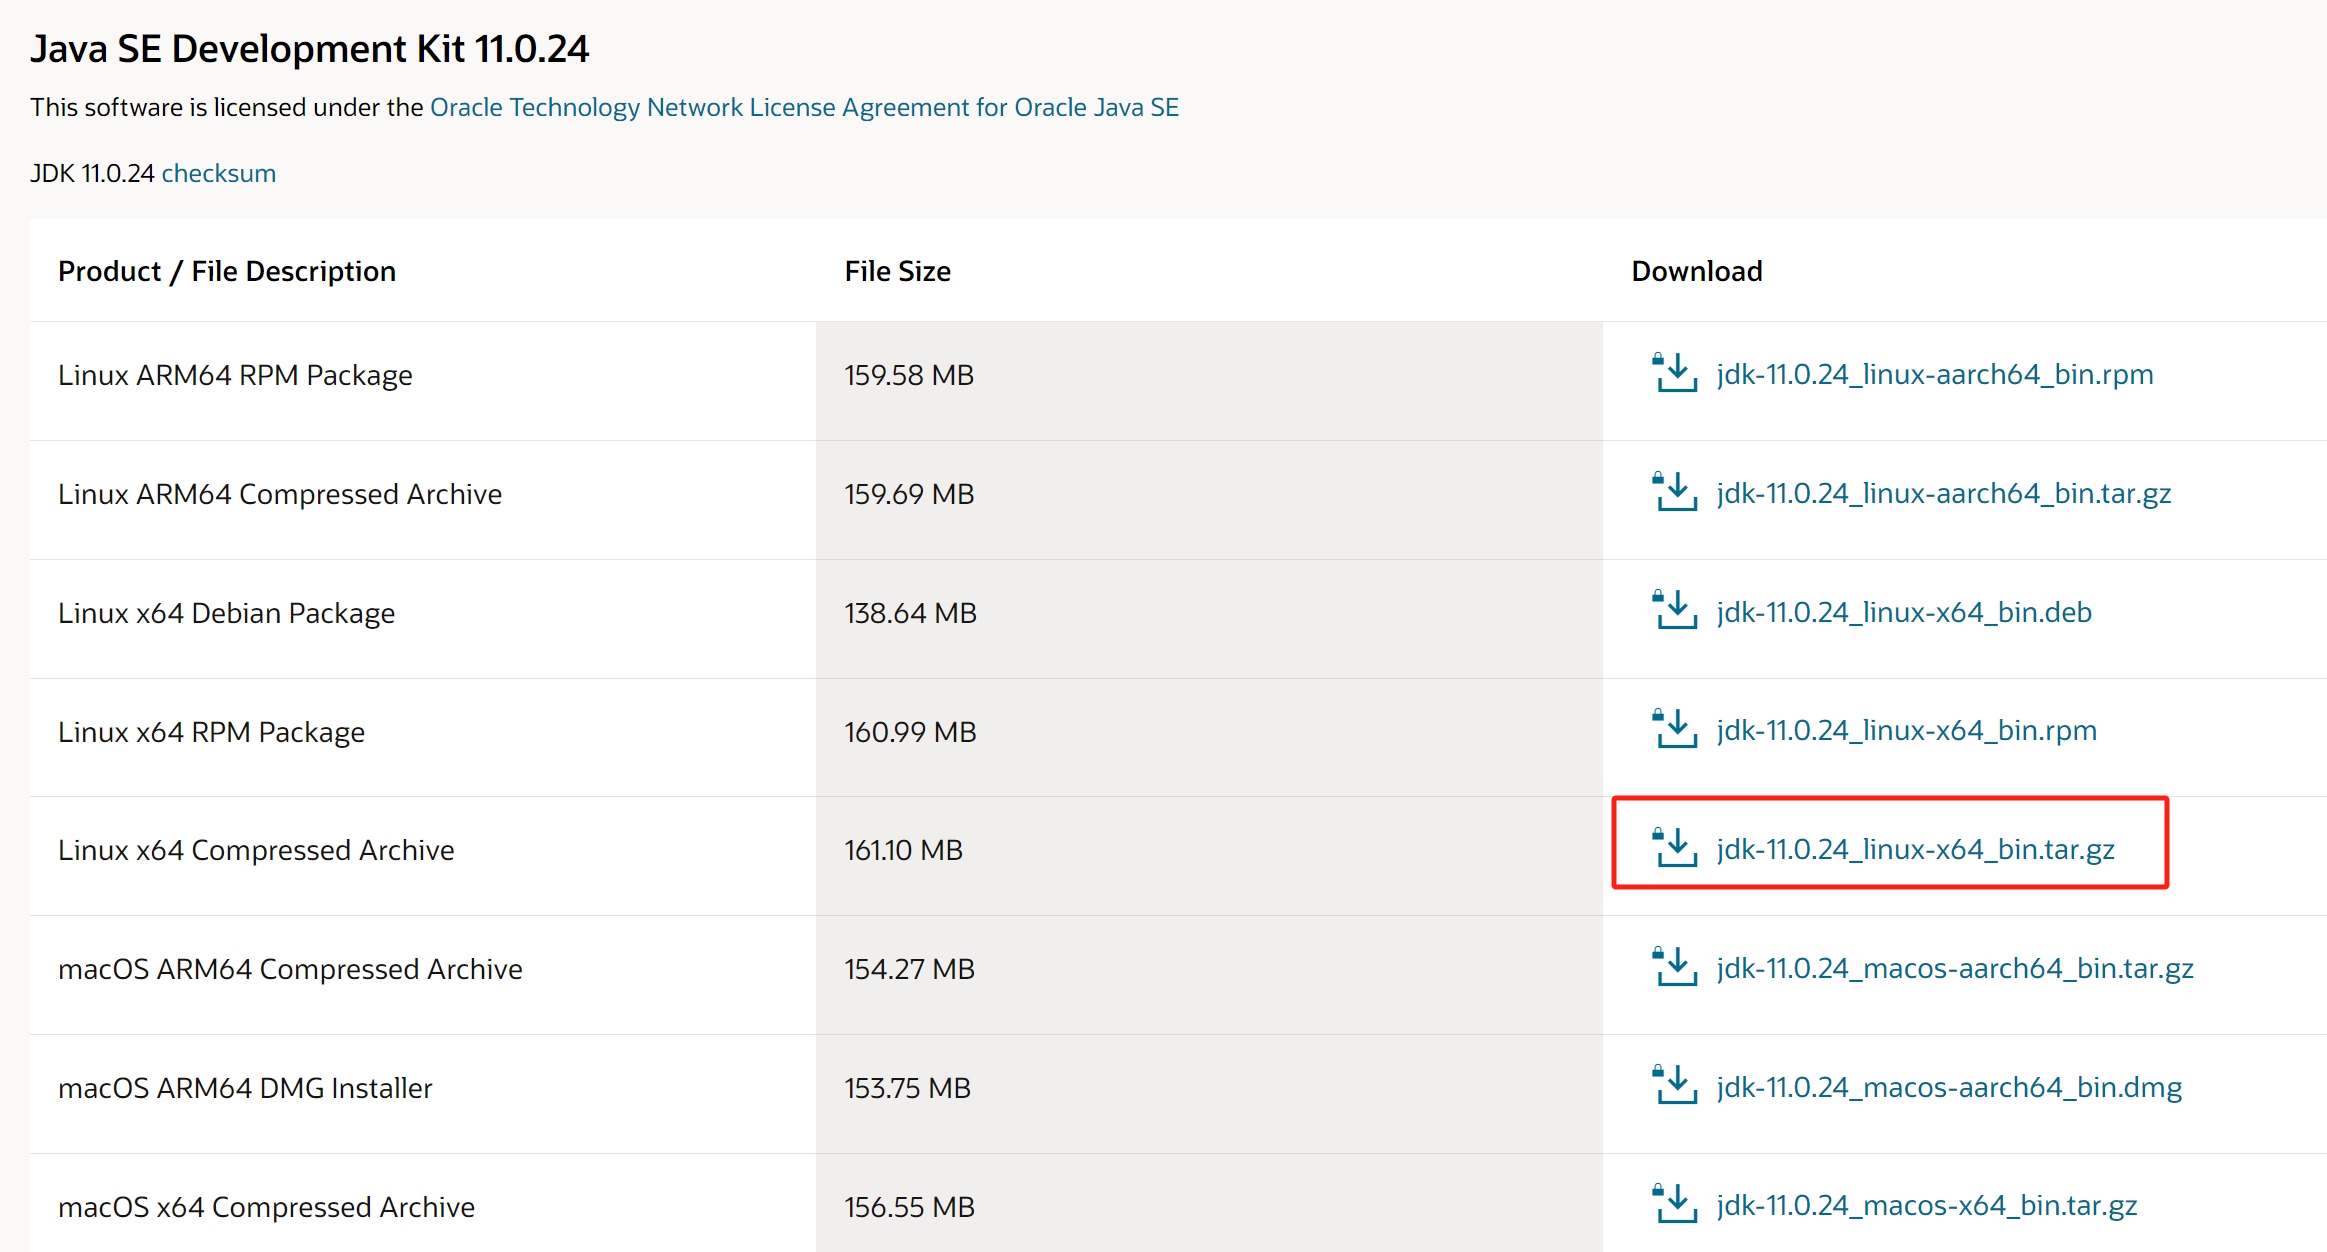2327x1252 pixels.
Task: Click the 159.58 MB file size cell
Action: click(1209, 380)
